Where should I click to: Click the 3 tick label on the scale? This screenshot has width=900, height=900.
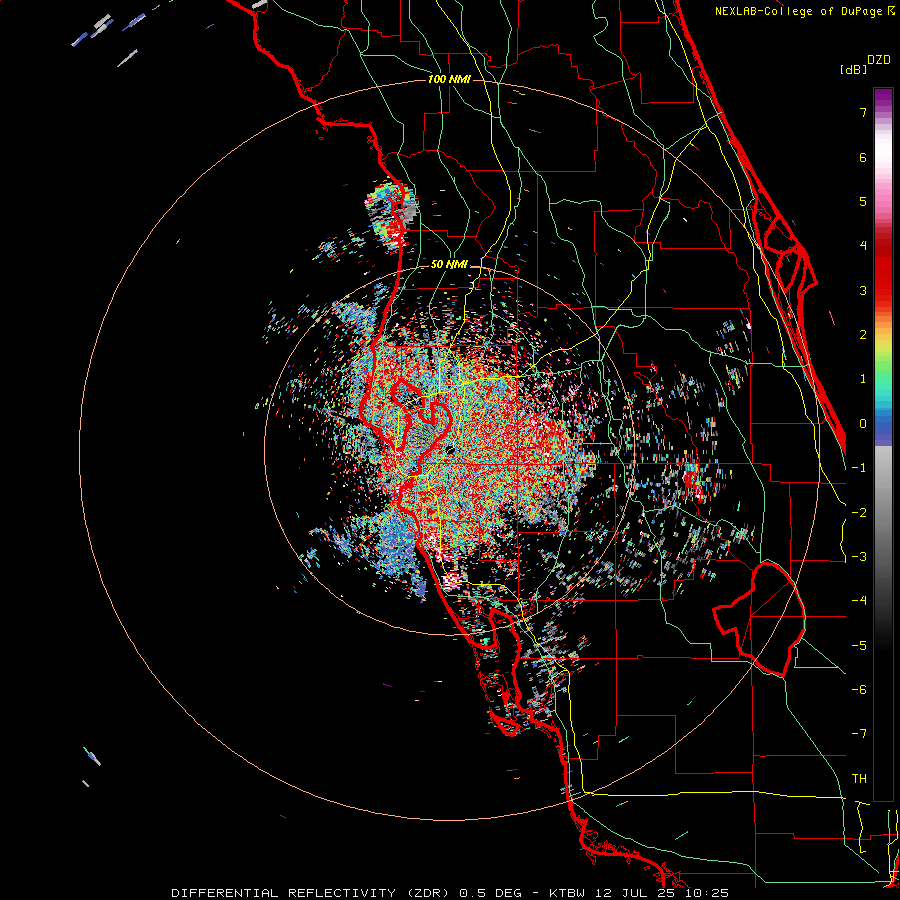click(x=863, y=290)
